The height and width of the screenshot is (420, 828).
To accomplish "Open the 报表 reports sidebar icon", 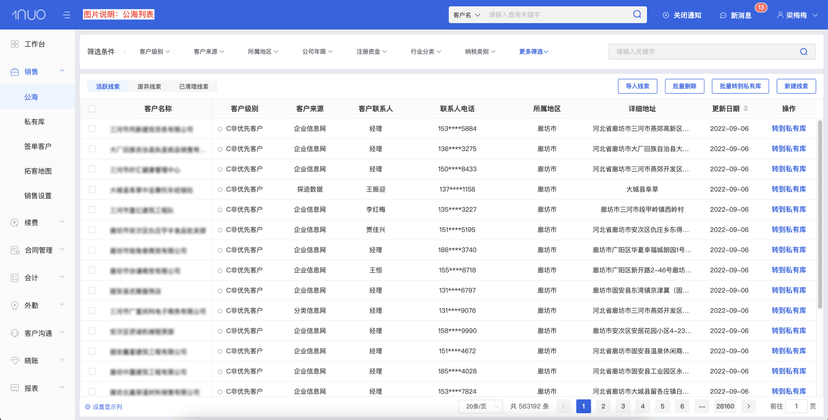I will coord(15,388).
